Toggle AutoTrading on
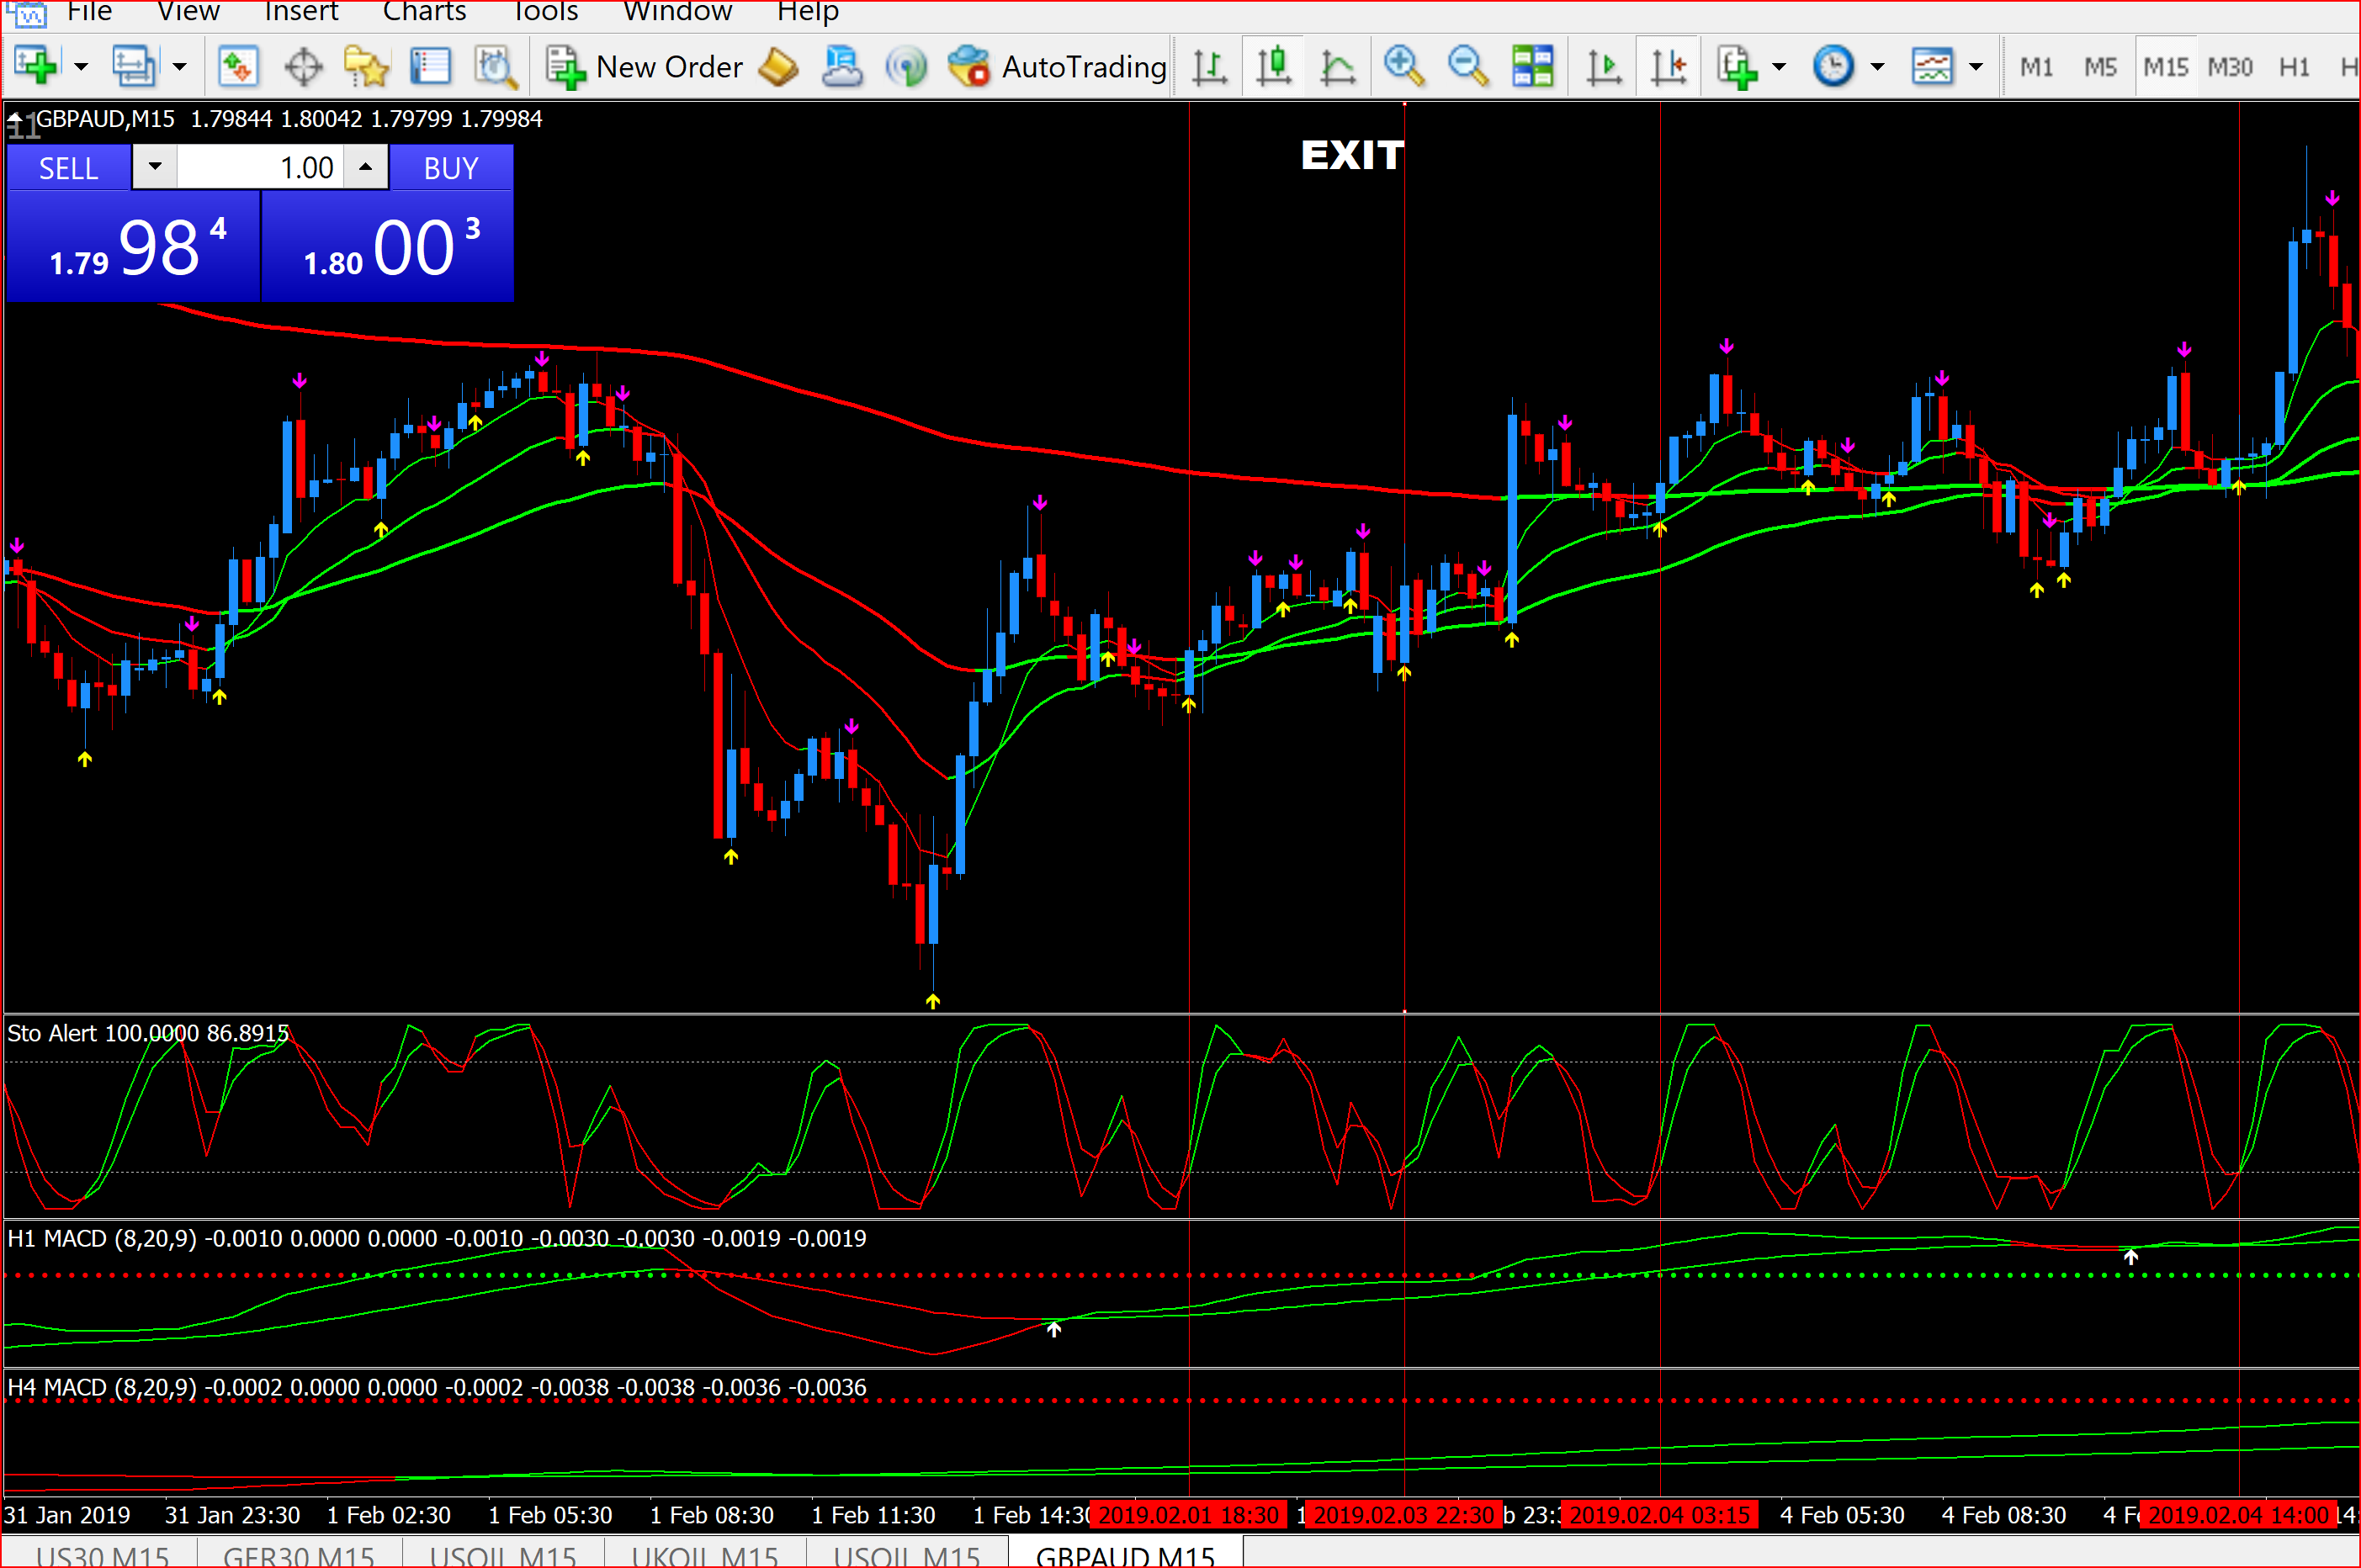Screen dimensions: 2361x1568 (1057, 66)
